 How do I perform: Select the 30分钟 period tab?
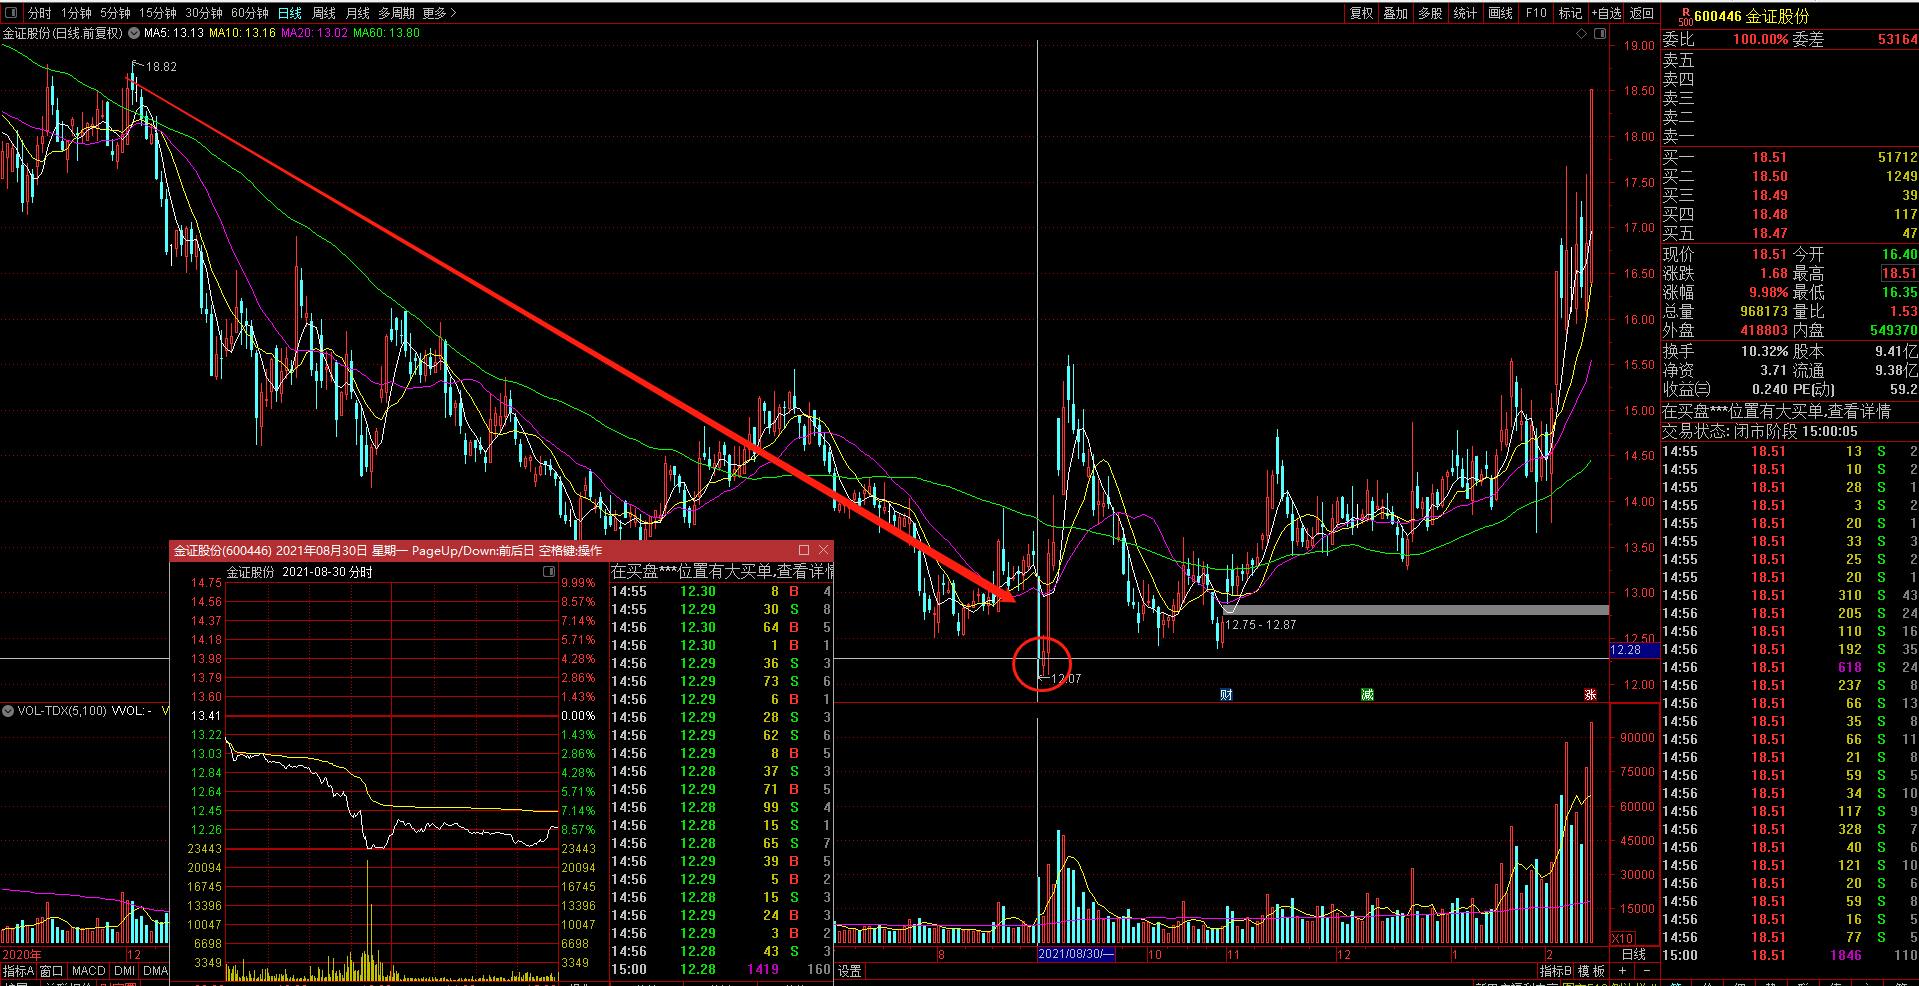tap(204, 13)
